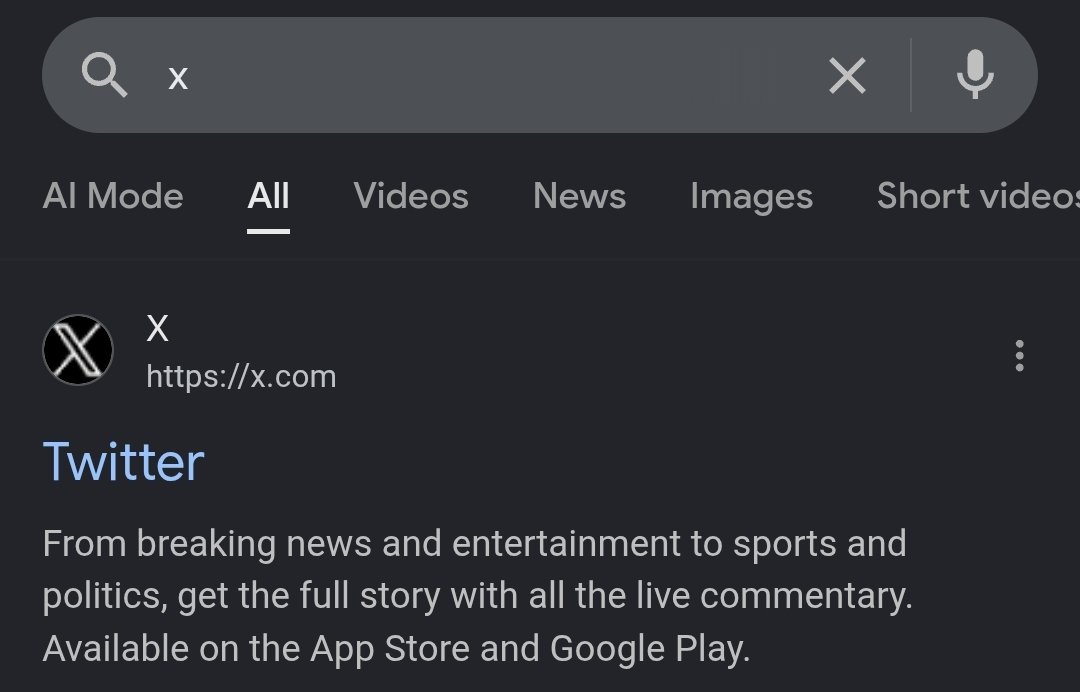Viewport: 1080px width, 692px height.
Task: Open the Short videos tab
Action: coord(978,196)
